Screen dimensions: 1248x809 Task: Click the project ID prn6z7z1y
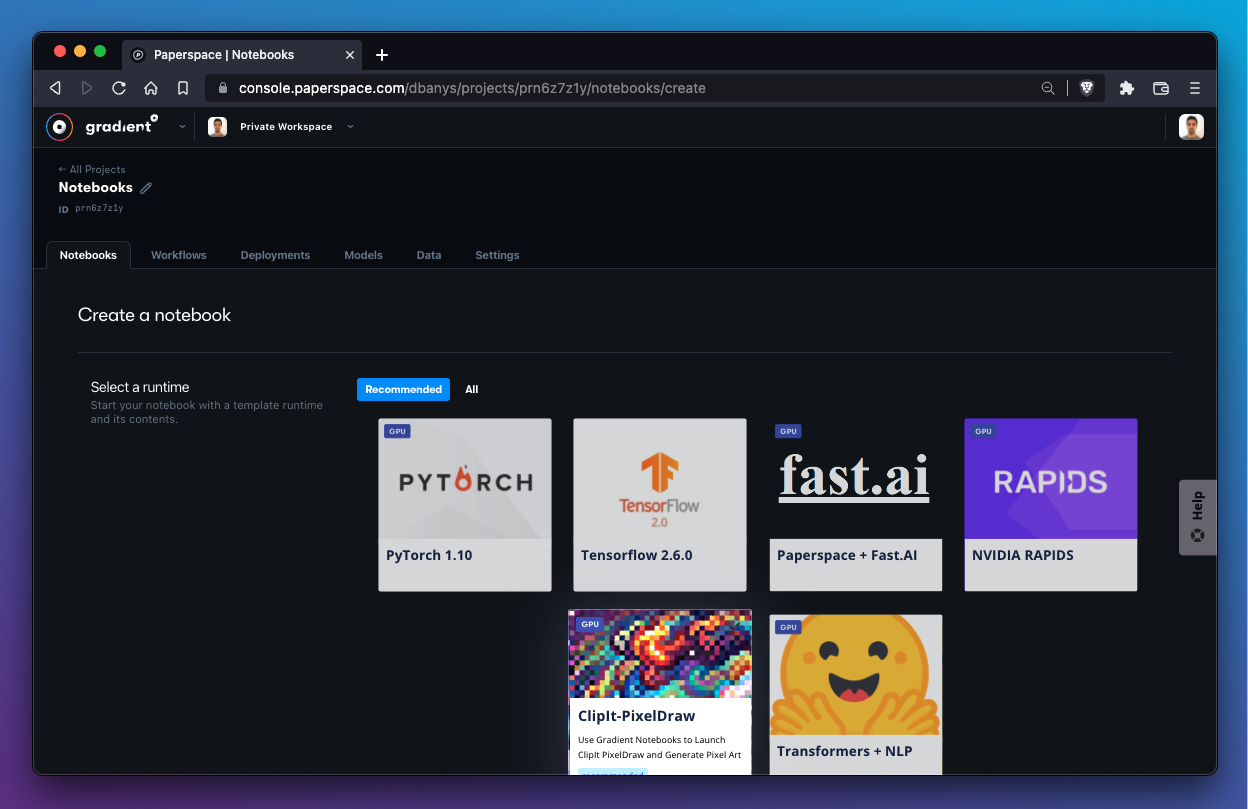[99, 208]
